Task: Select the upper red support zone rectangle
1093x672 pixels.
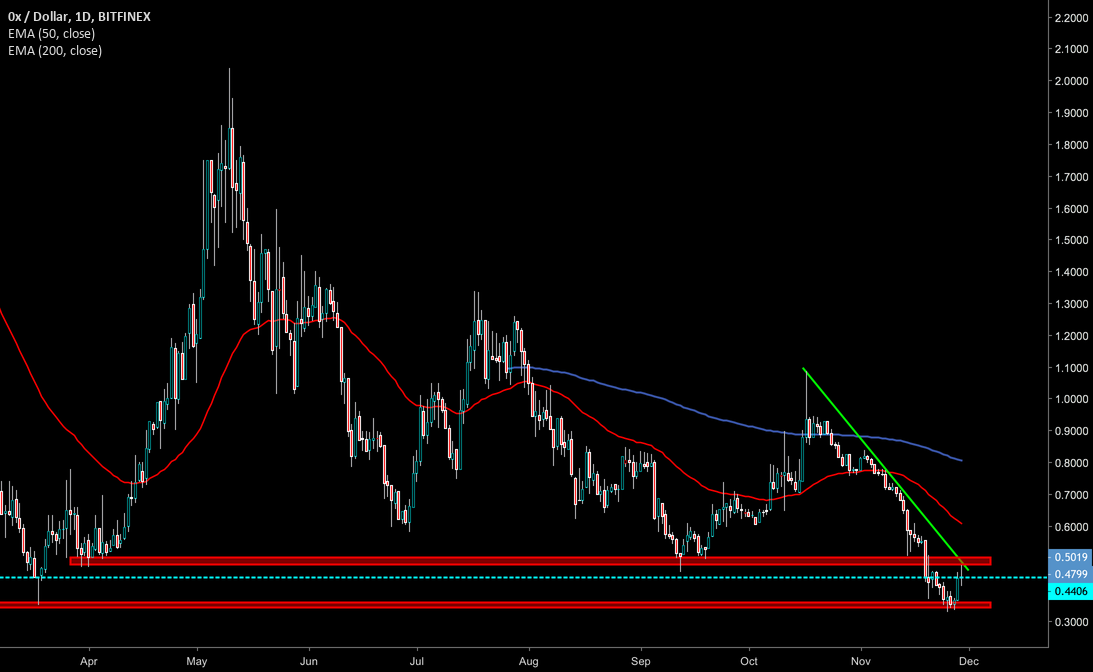Action: [x=530, y=560]
